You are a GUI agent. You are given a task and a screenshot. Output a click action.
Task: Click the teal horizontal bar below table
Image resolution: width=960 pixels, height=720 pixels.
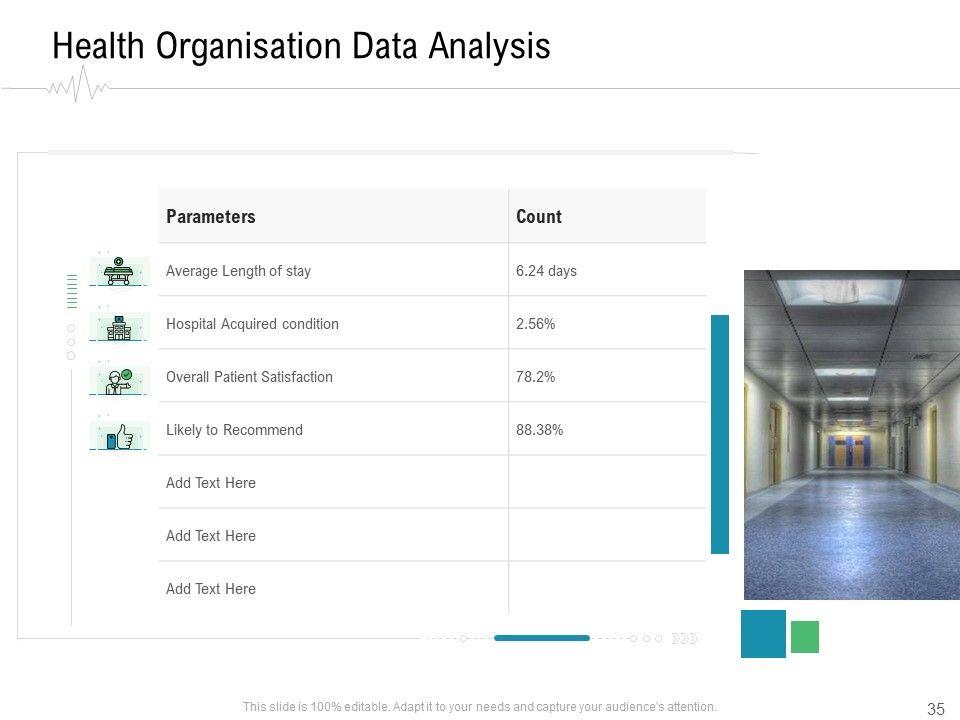click(541, 638)
